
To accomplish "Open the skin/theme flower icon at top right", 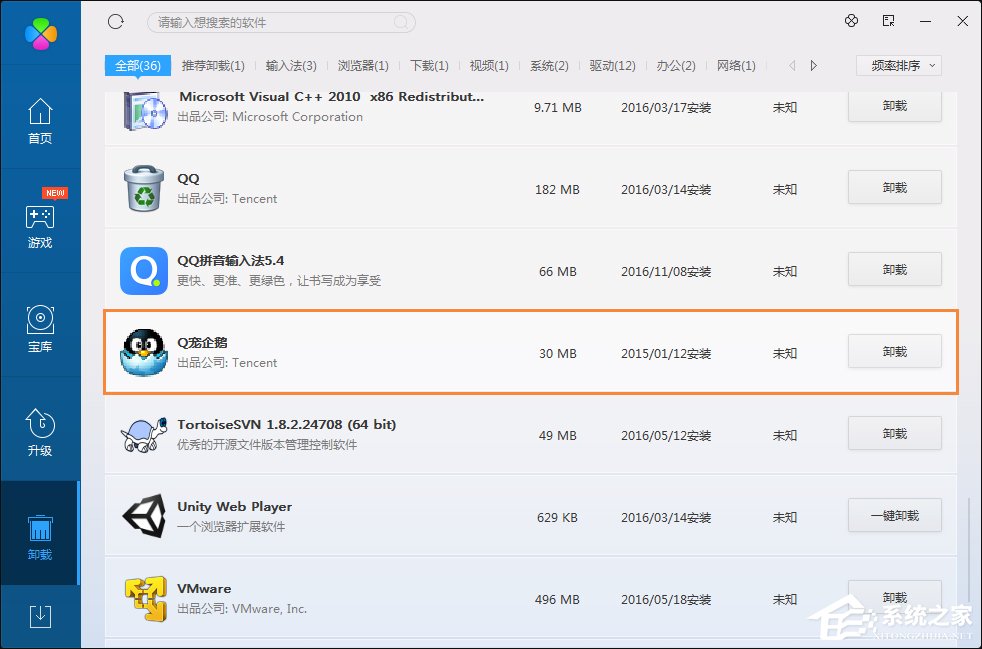I will click(851, 20).
